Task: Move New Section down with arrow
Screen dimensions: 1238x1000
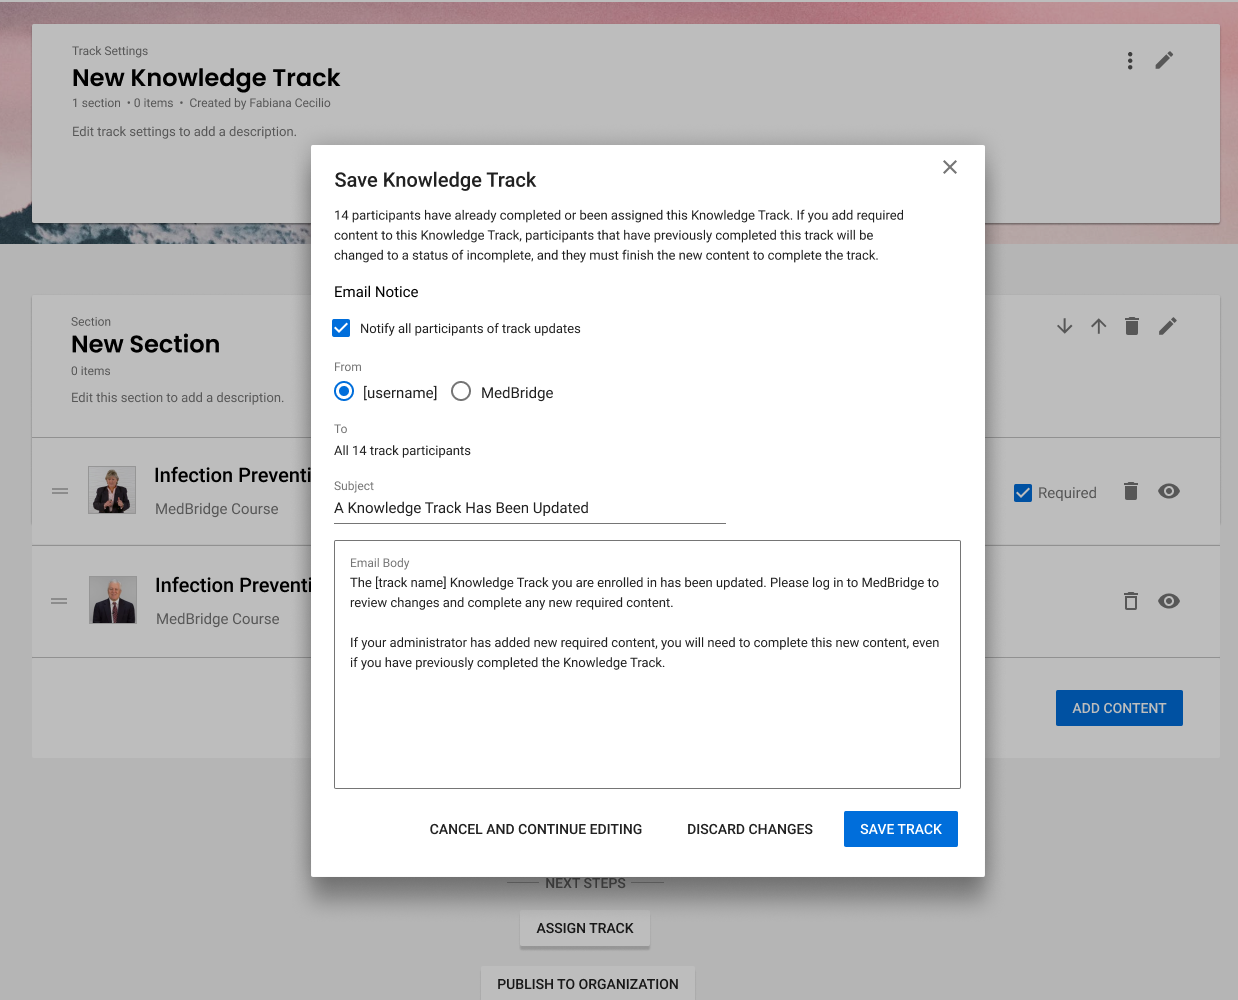Action: tap(1065, 326)
